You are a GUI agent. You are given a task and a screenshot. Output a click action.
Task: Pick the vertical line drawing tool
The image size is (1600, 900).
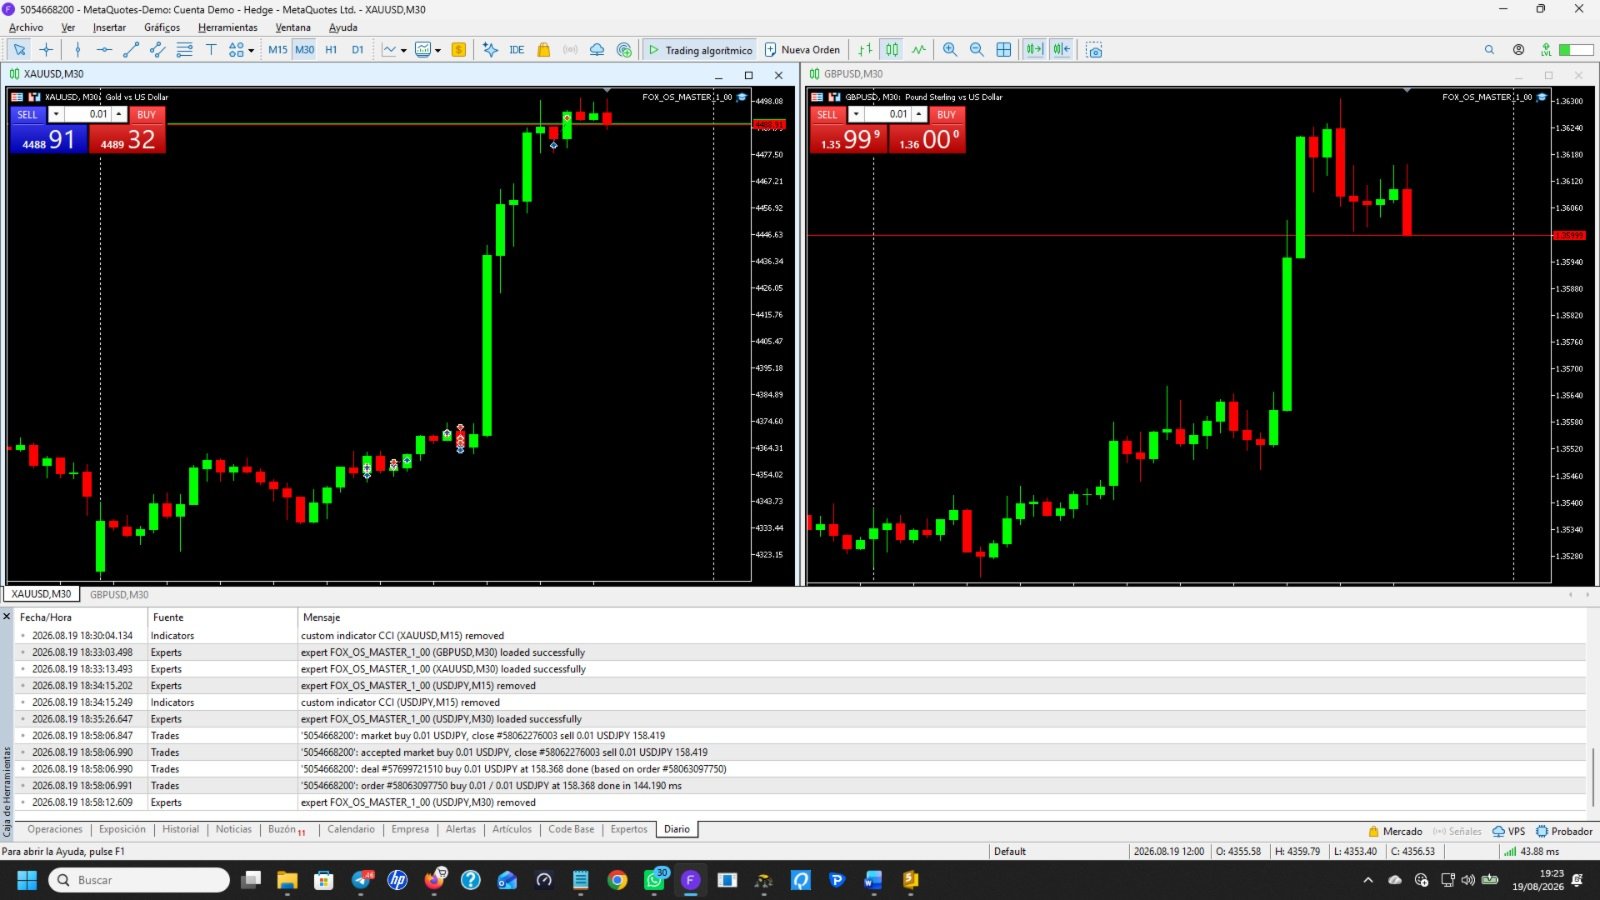tap(77, 49)
